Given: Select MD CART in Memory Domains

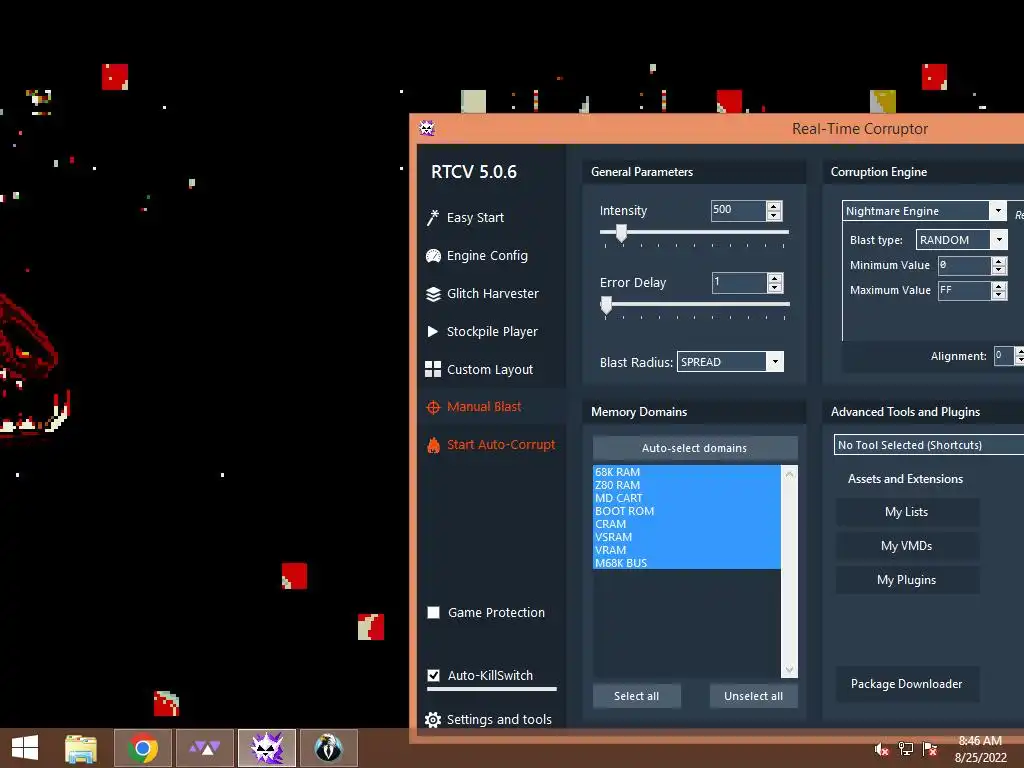Looking at the screenshot, I should pyautogui.click(x=686, y=498).
